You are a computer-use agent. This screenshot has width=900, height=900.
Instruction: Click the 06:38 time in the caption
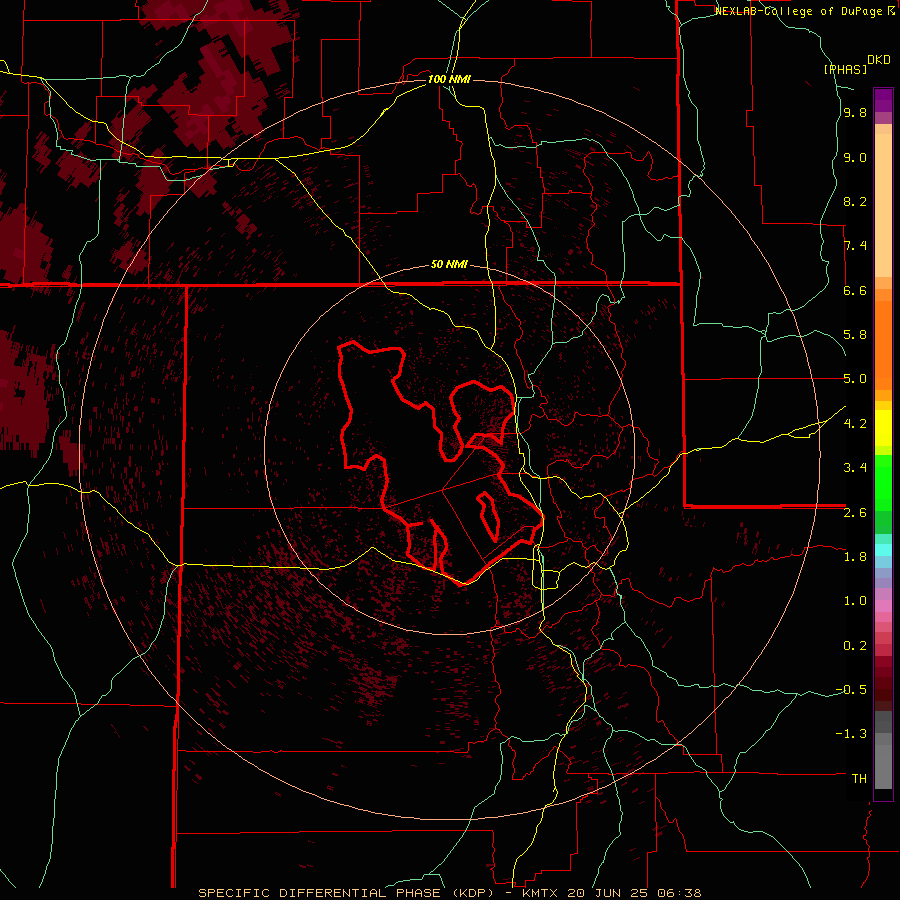678,893
